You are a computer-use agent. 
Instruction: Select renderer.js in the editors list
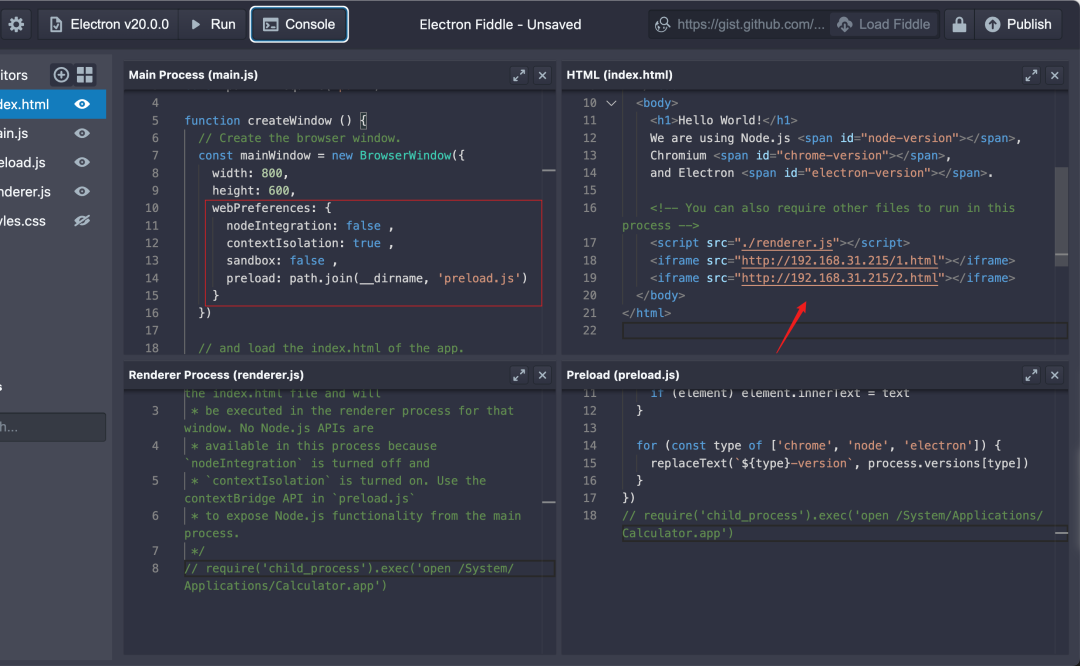click(52, 191)
